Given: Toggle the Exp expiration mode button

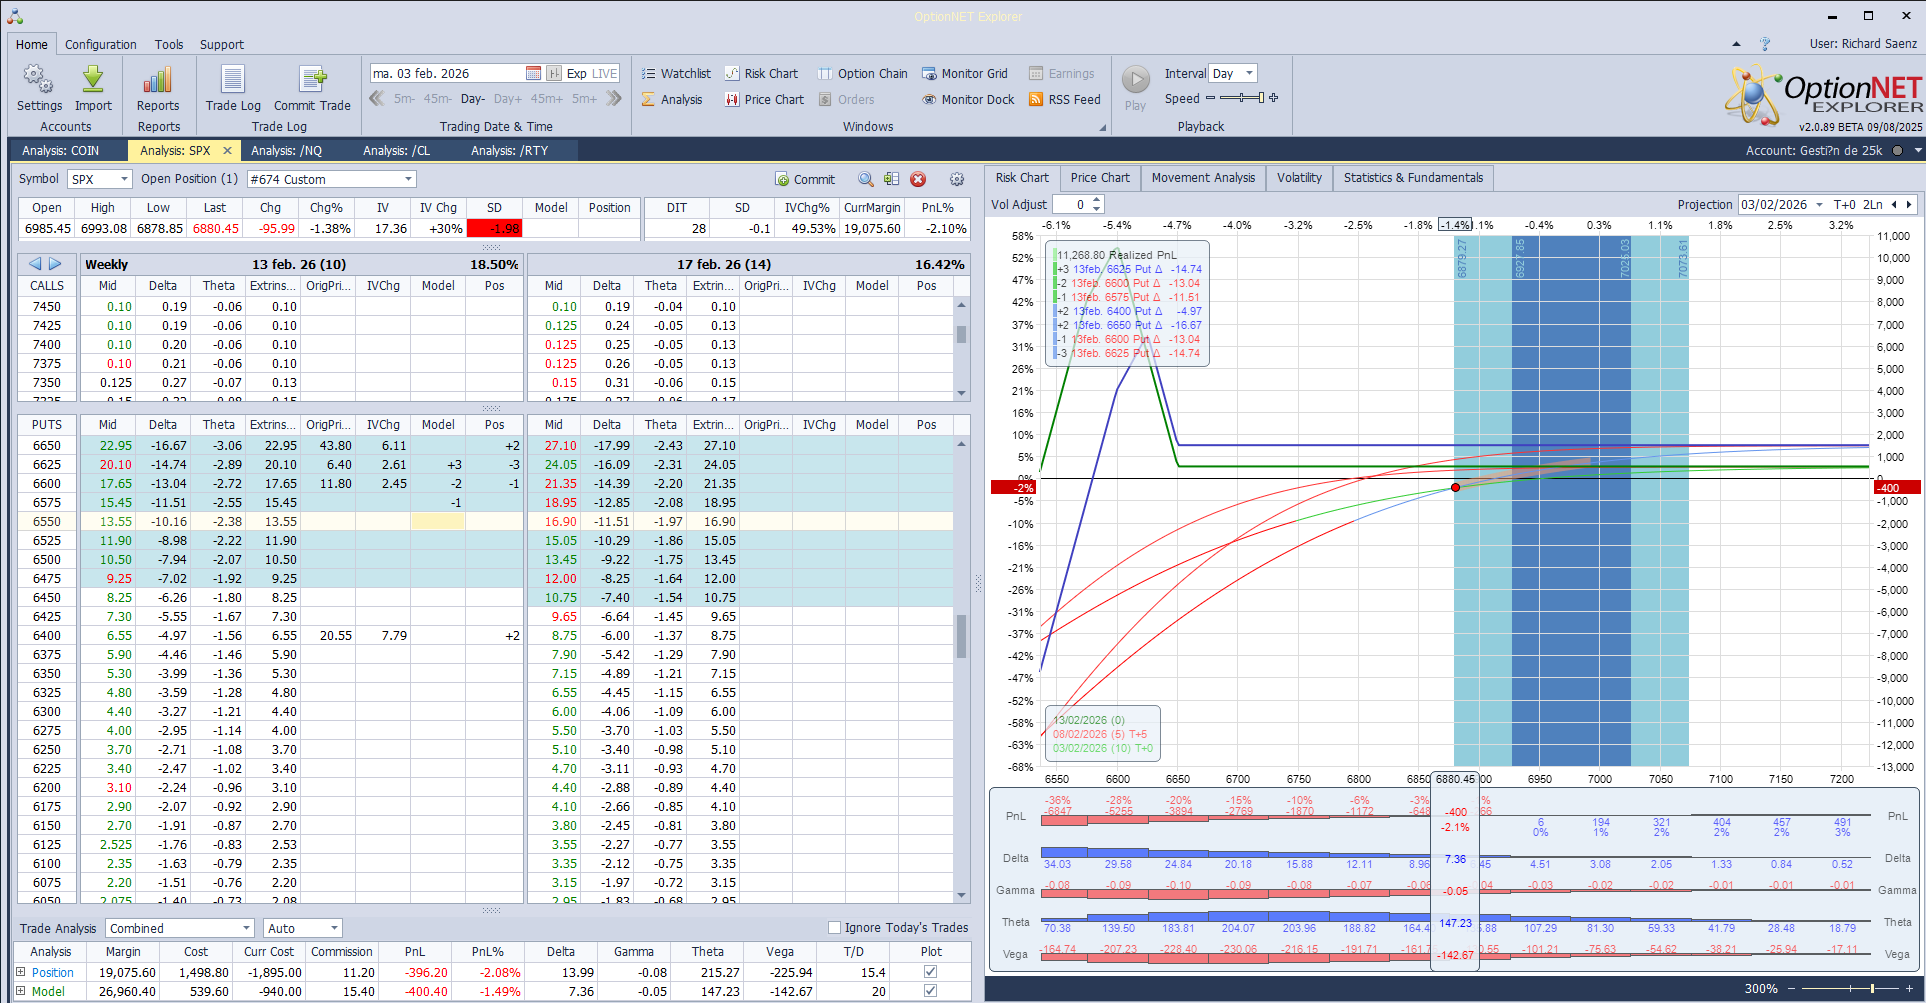Looking at the screenshot, I should tap(576, 73).
